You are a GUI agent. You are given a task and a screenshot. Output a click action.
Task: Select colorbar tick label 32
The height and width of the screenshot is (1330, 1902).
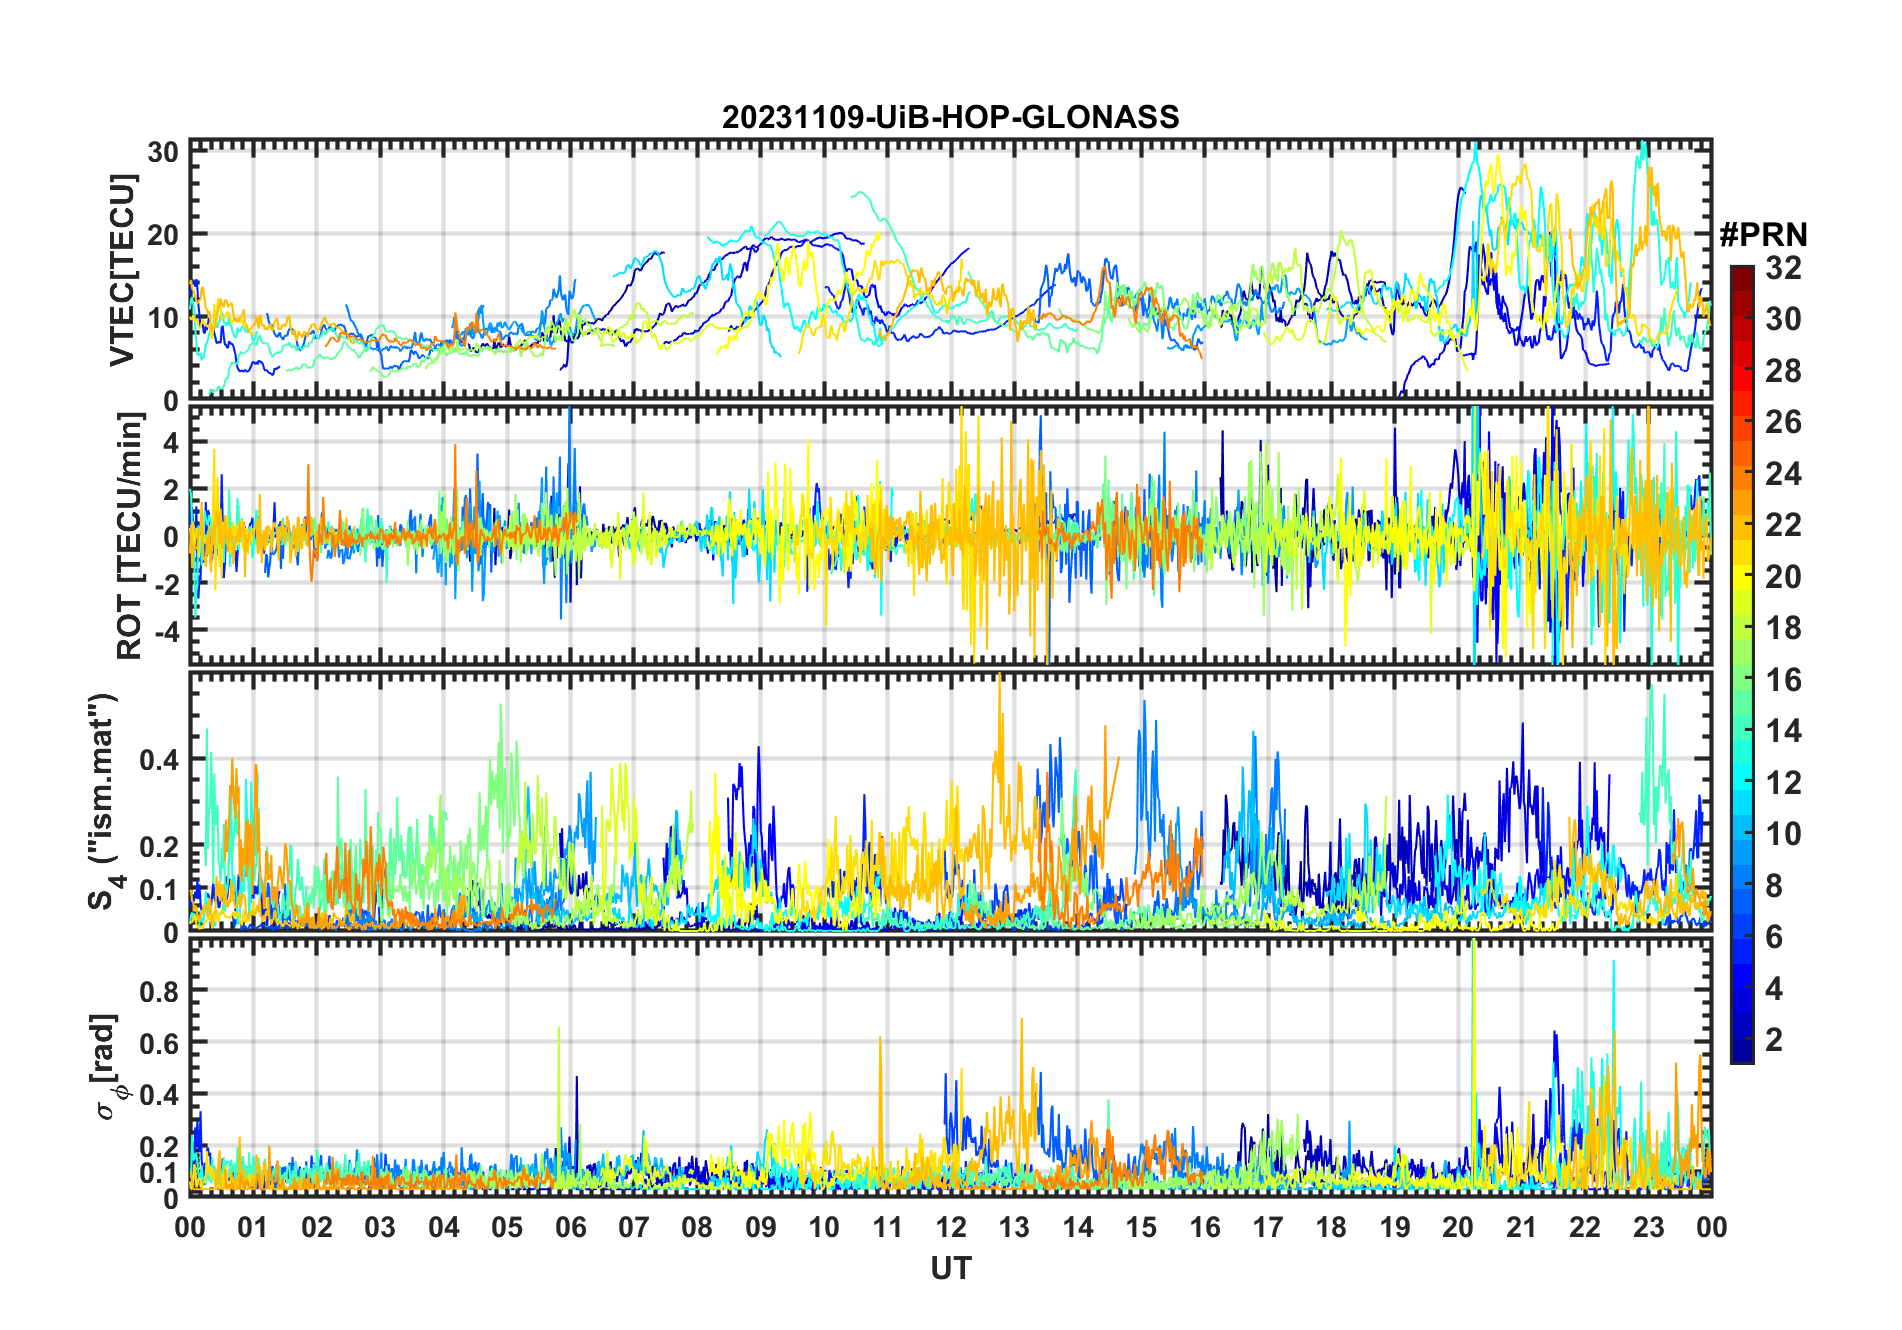[1783, 268]
